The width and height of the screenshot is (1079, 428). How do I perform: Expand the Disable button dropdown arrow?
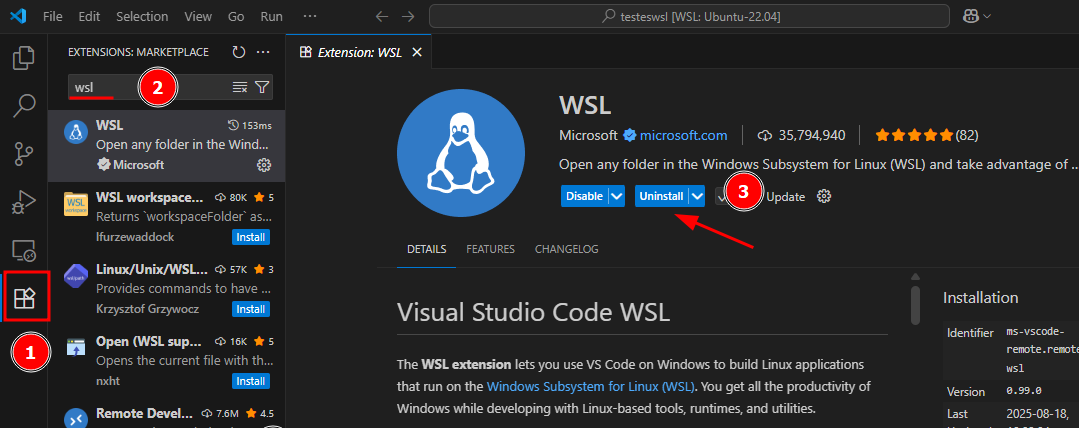point(617,197)
